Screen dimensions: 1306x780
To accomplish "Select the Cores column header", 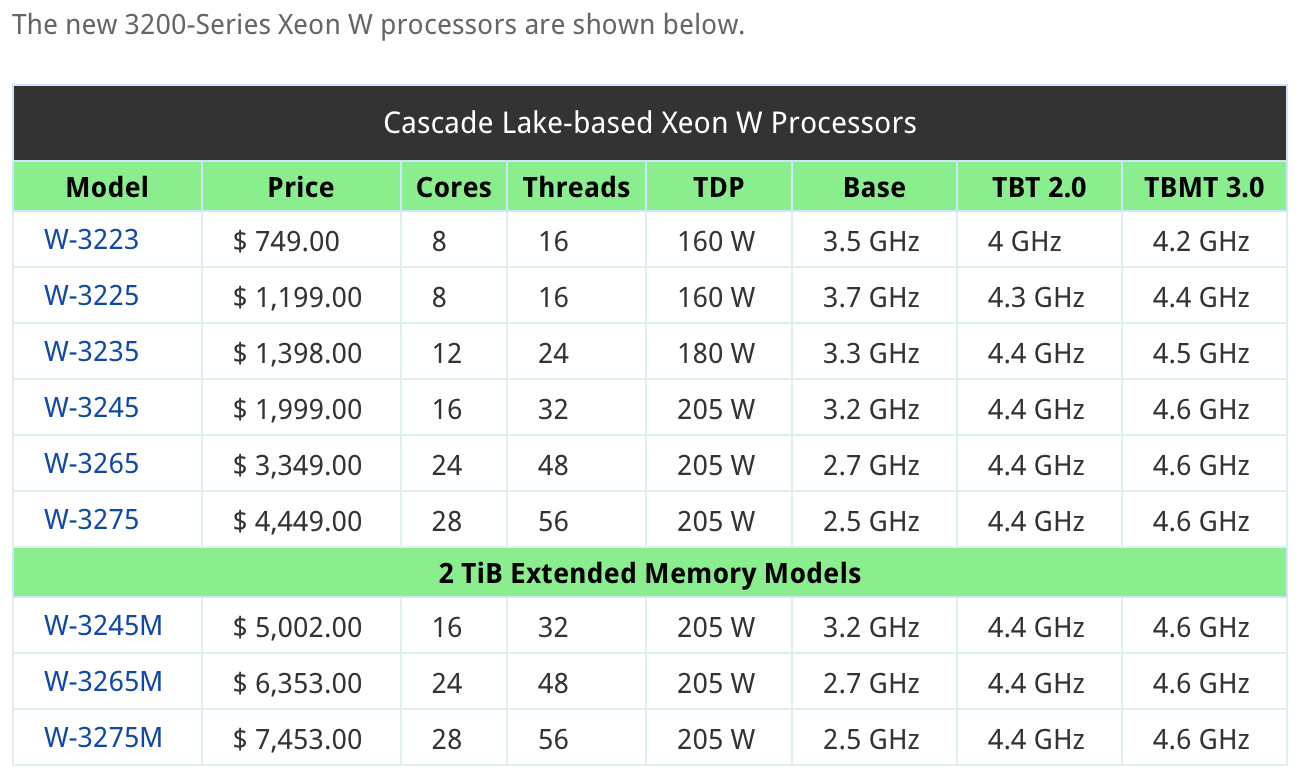I will [454, 187].
